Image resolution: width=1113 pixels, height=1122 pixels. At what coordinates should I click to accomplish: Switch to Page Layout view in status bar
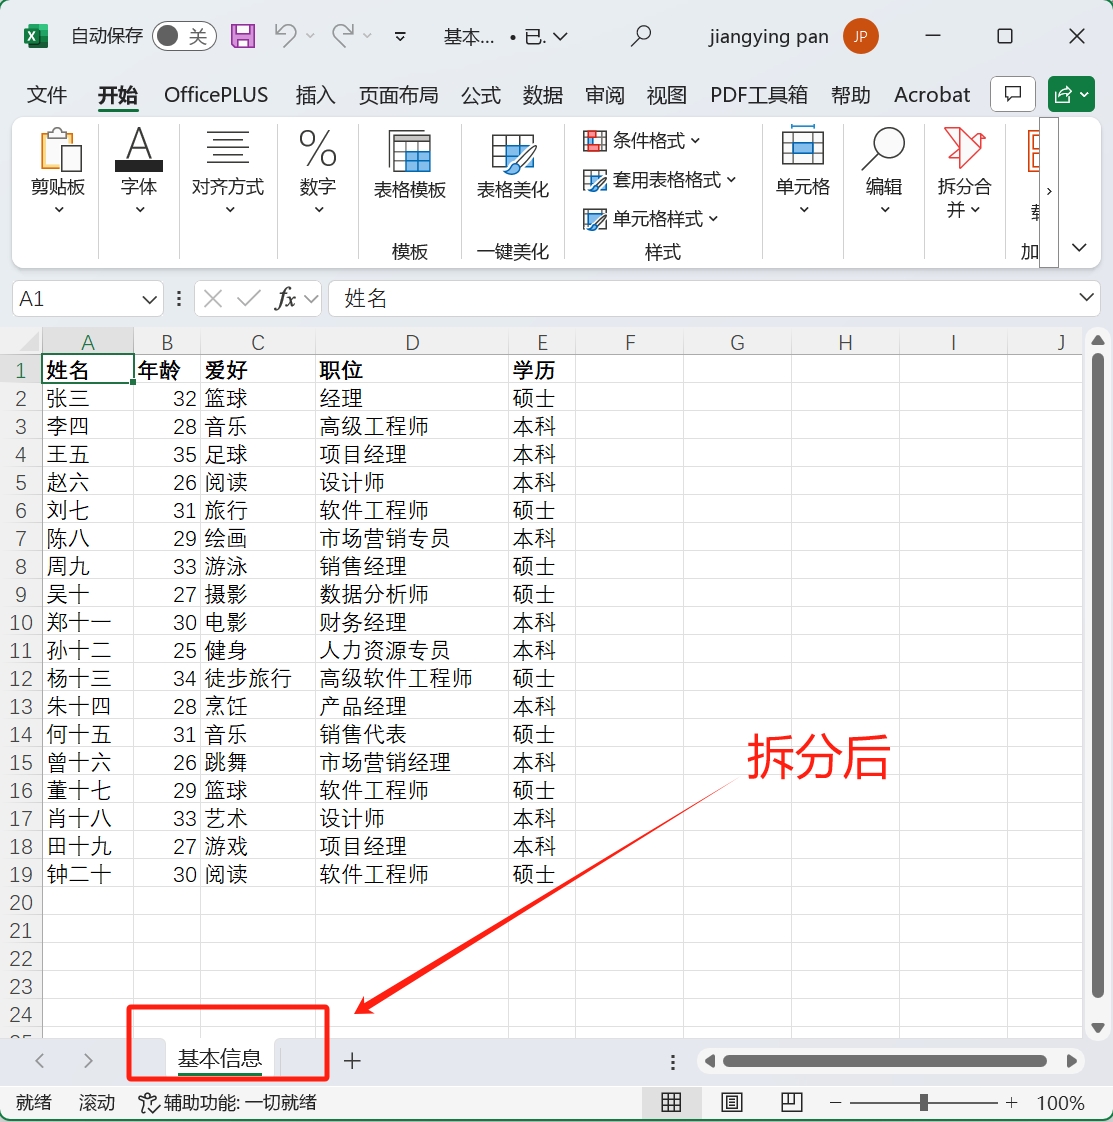tap(731, 1102)
